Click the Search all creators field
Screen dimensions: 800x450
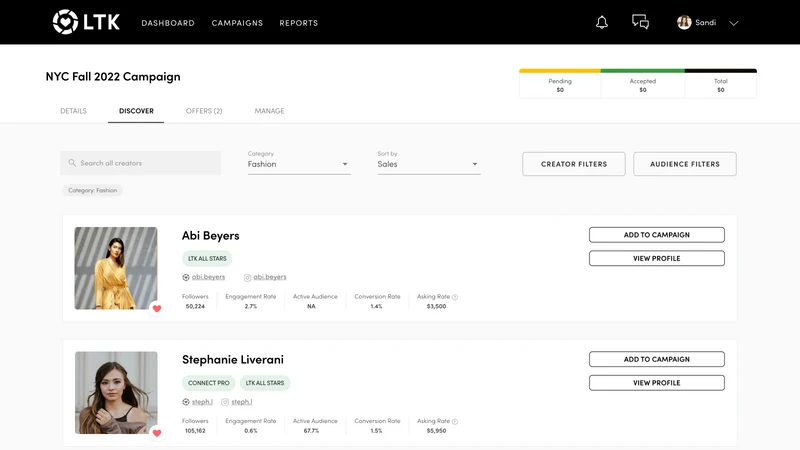click(x=140, y=163)
